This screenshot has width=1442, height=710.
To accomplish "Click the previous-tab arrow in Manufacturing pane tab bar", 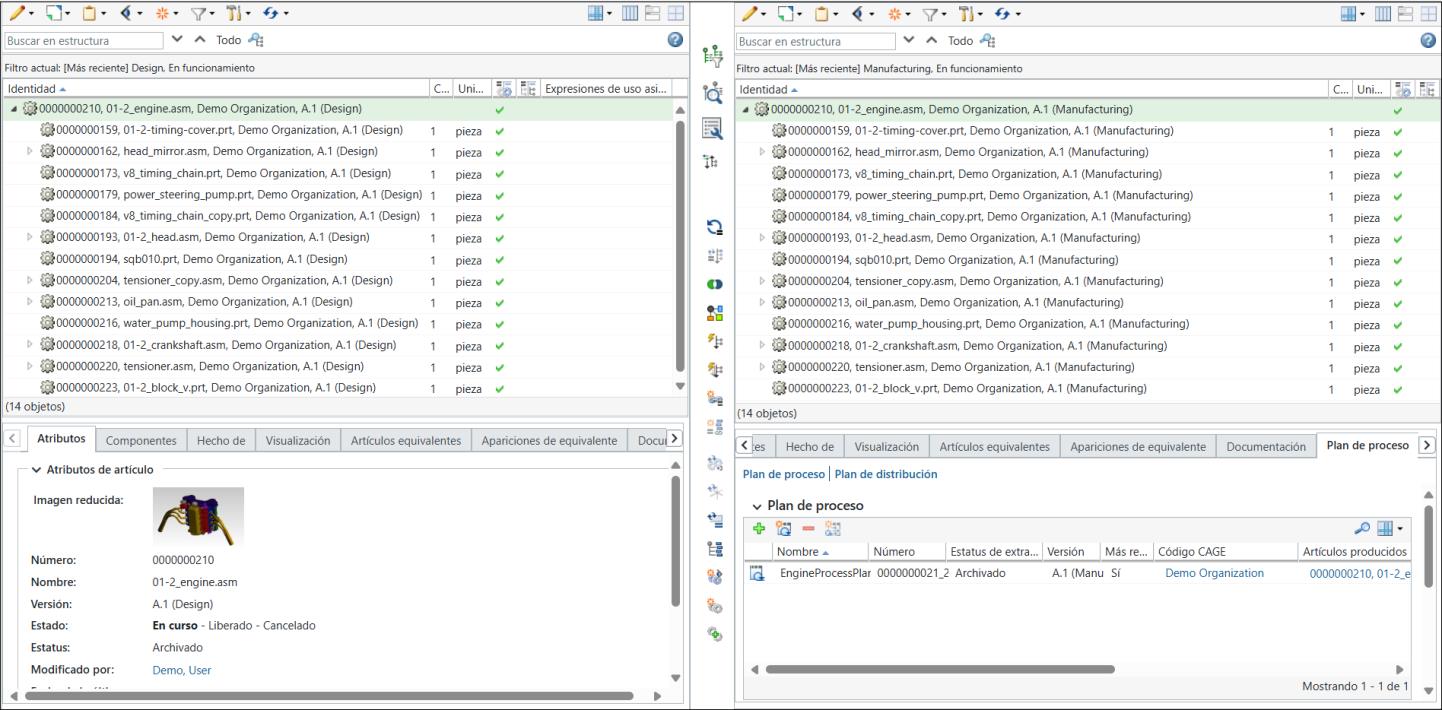I will coord(745,445).
